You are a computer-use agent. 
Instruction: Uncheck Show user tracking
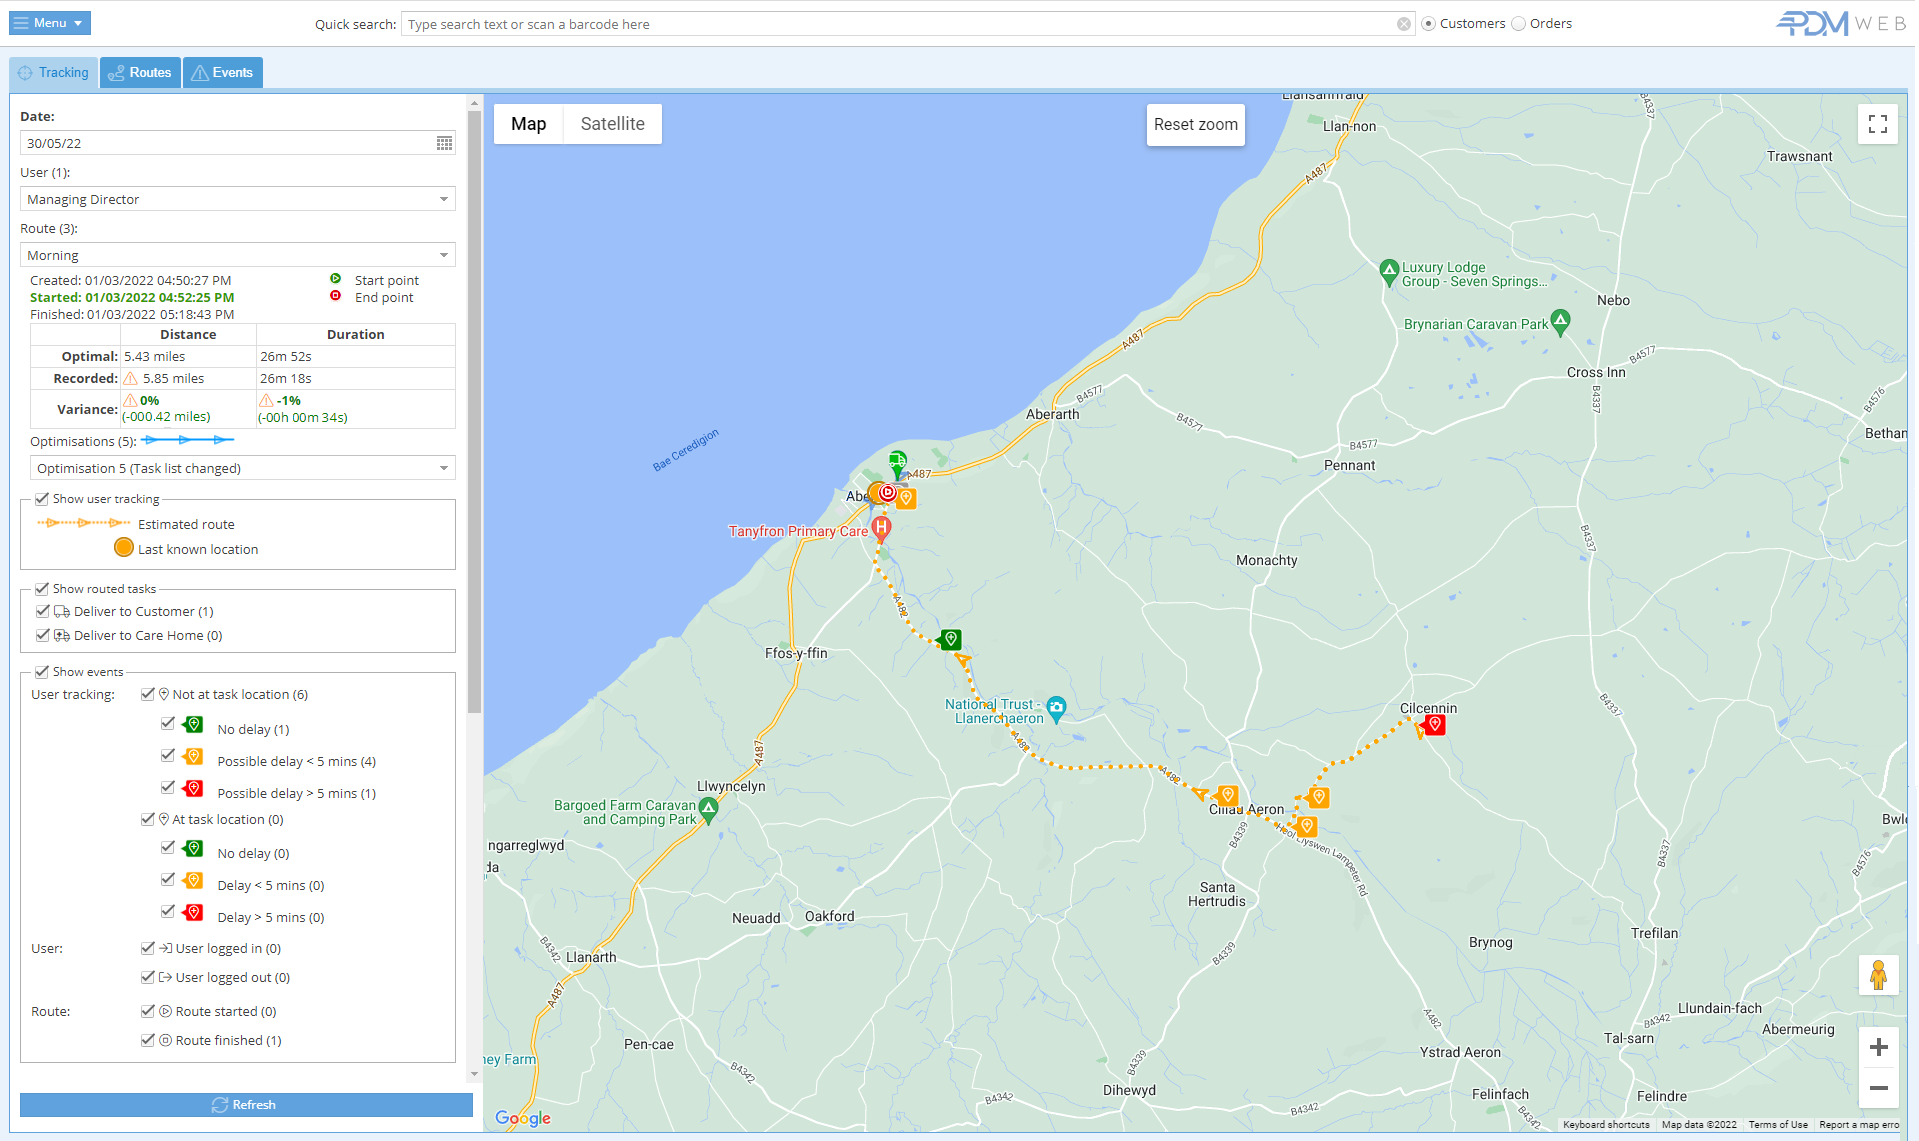tap(42, 499)
